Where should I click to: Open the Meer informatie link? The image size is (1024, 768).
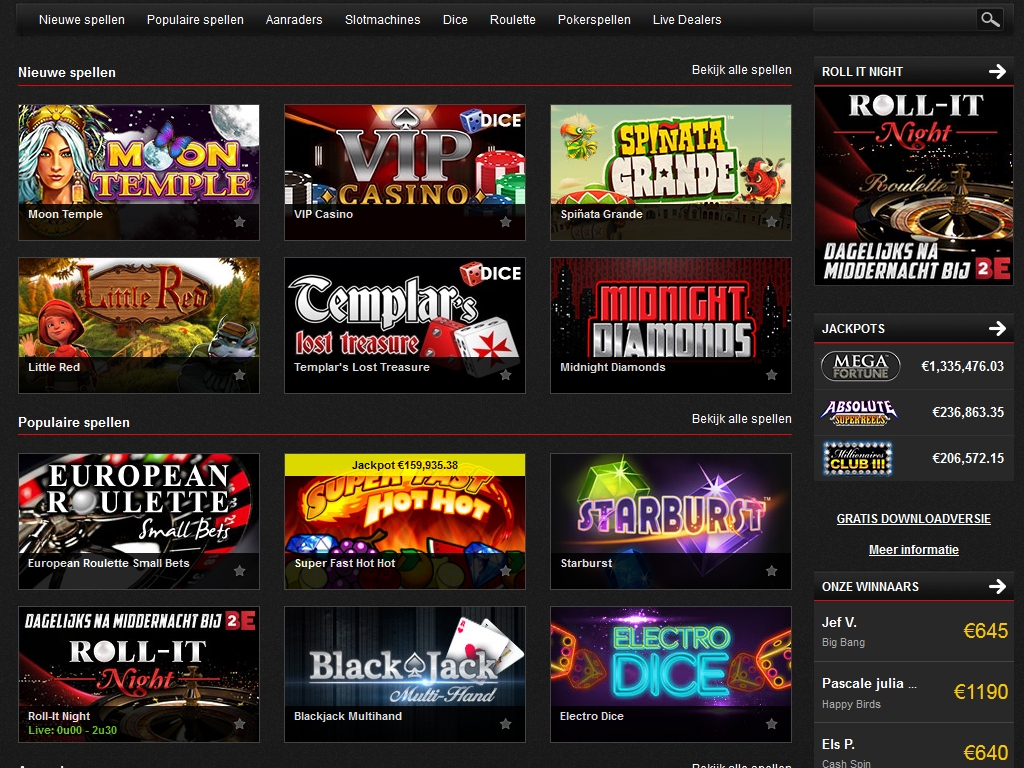[913, 550]
